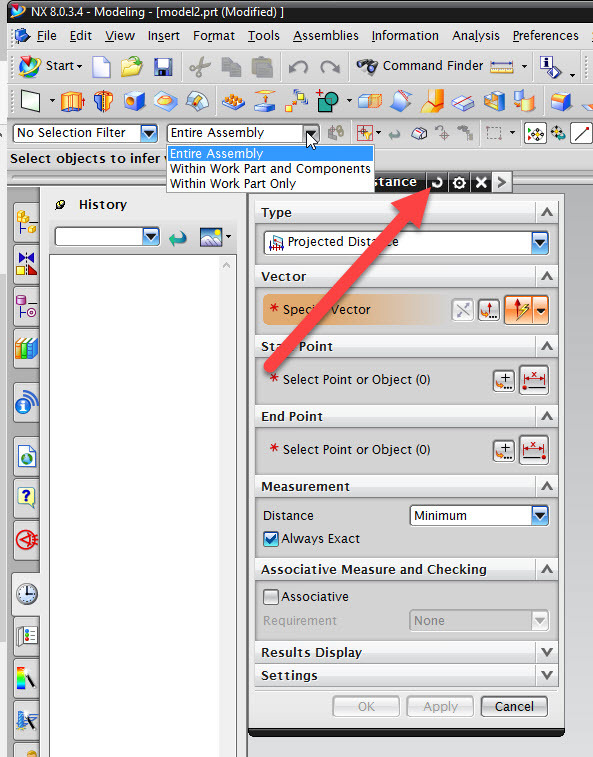Open the No Selection Filter dropdown
The width and height of the screenshot is (593, 757).
(x=149, y=133)
